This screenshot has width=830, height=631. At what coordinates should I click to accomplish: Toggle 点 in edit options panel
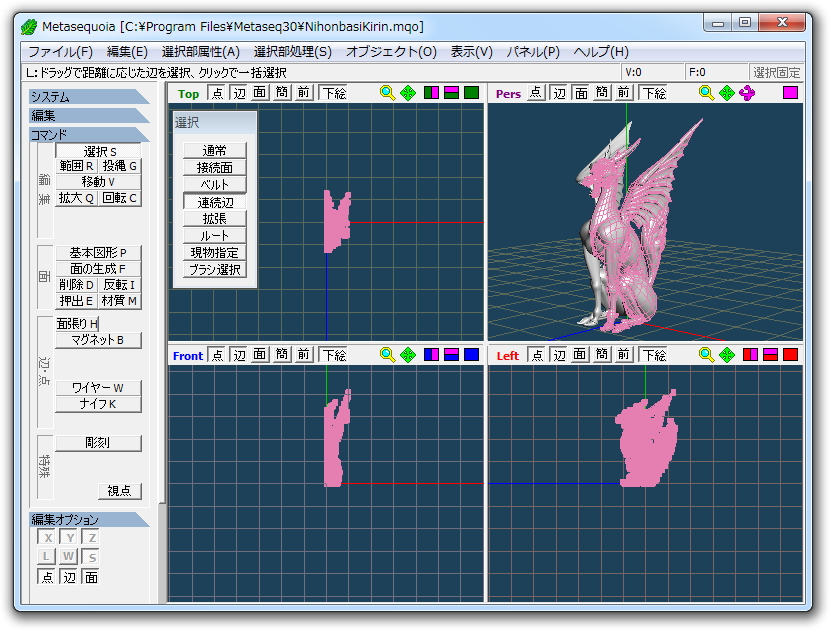(47, 576)
